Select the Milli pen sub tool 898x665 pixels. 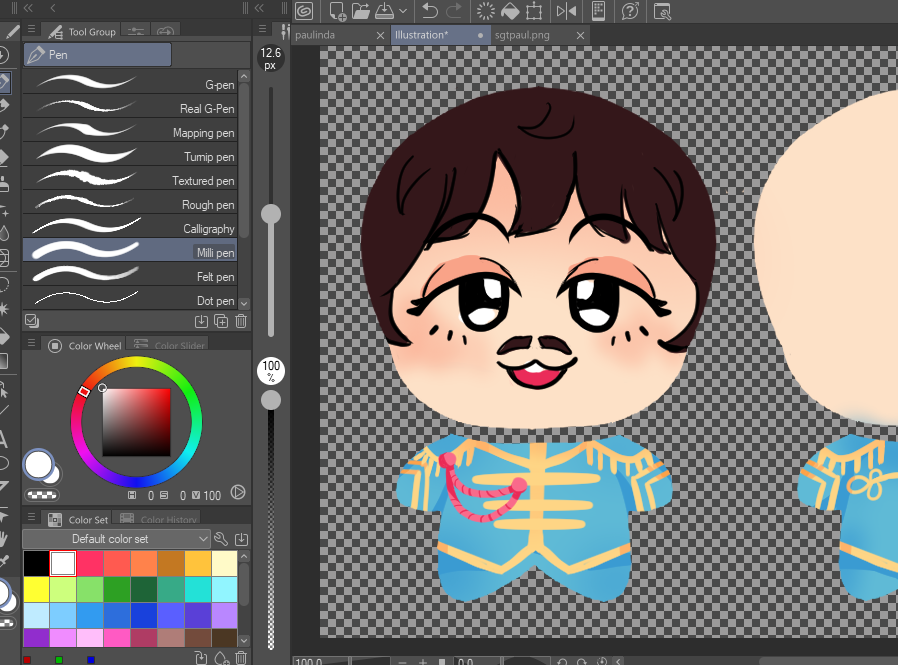pyautogui.click(x=130, y=252)
